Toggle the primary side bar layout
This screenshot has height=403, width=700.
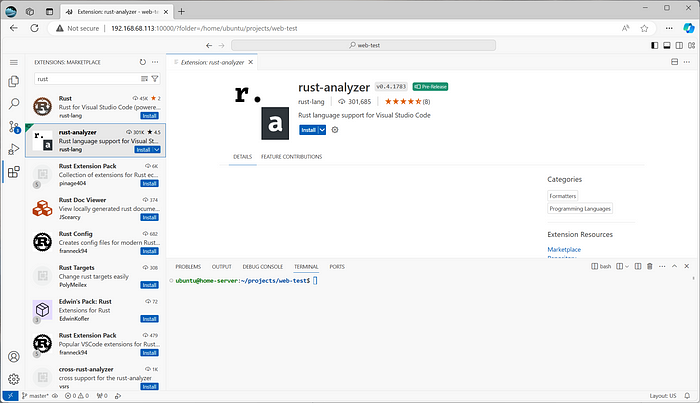tap(654, 45)
